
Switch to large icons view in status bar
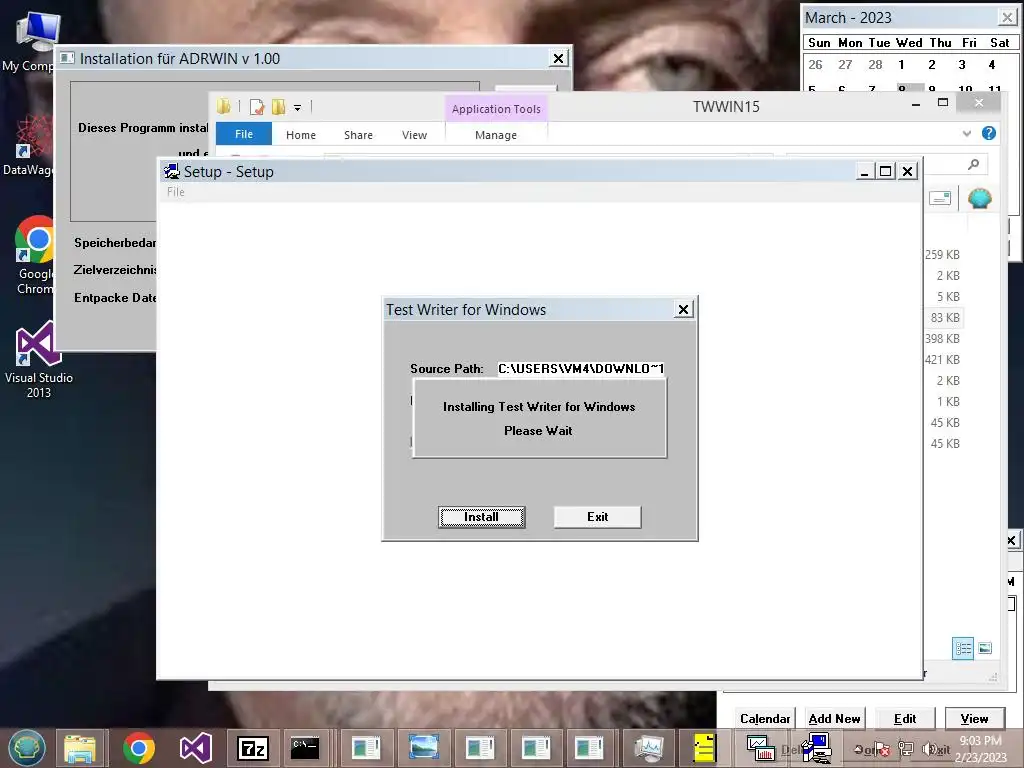tap(985, 648)
